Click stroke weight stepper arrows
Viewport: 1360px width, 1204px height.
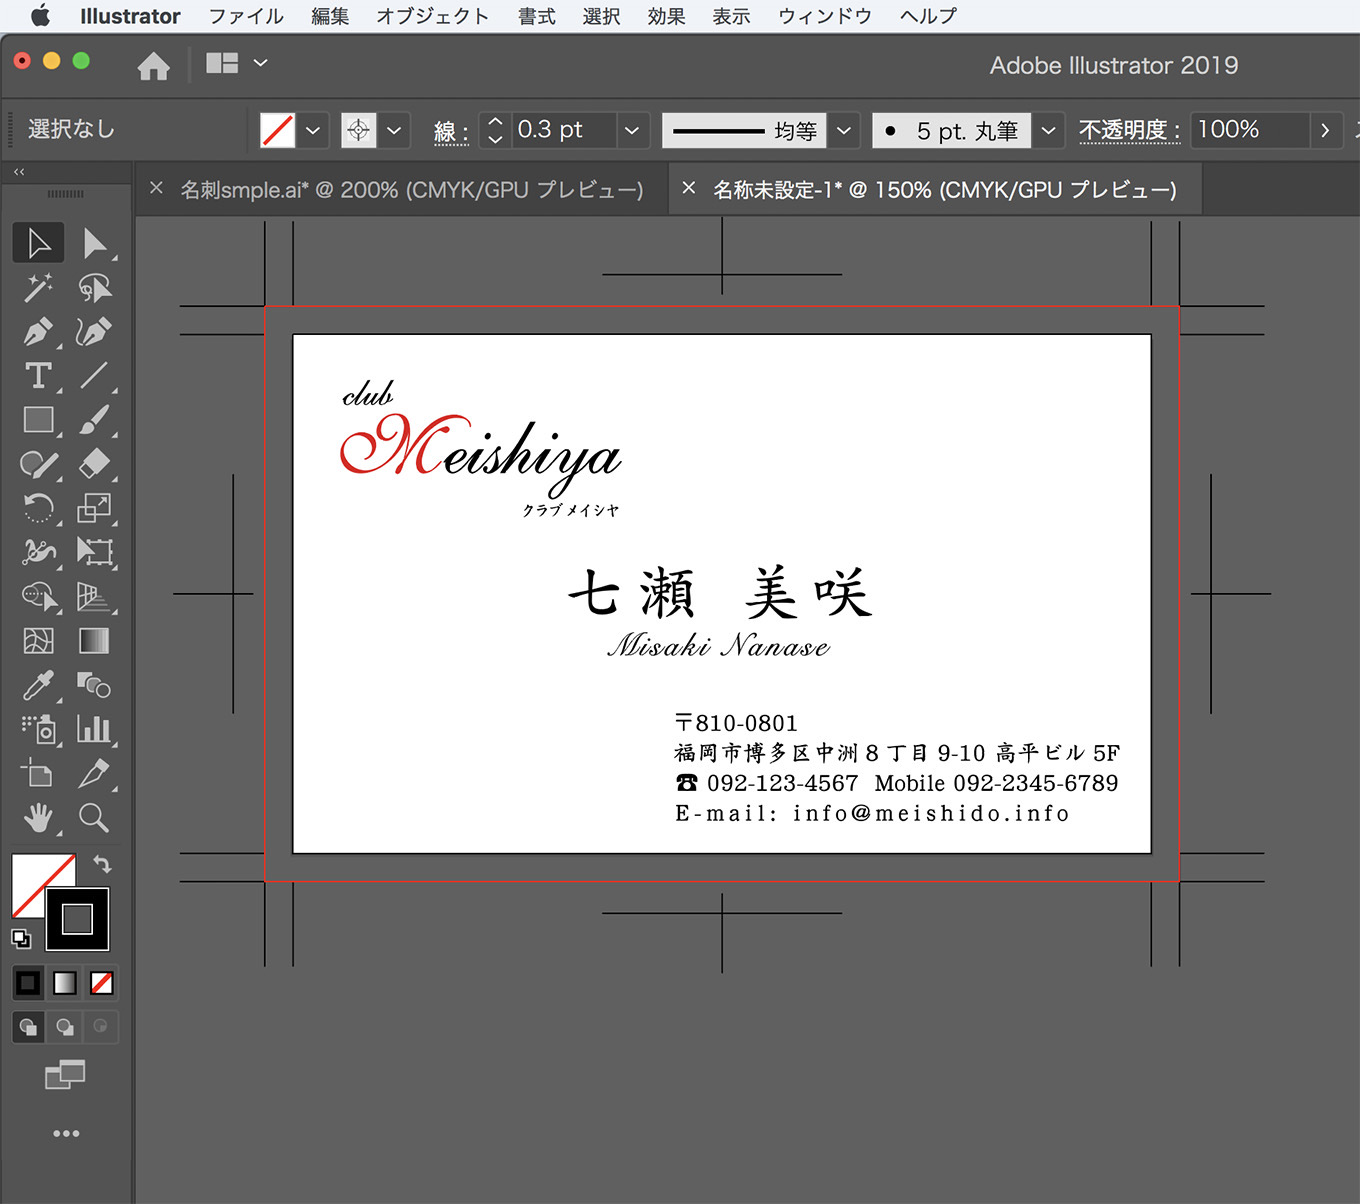(495, 130)
